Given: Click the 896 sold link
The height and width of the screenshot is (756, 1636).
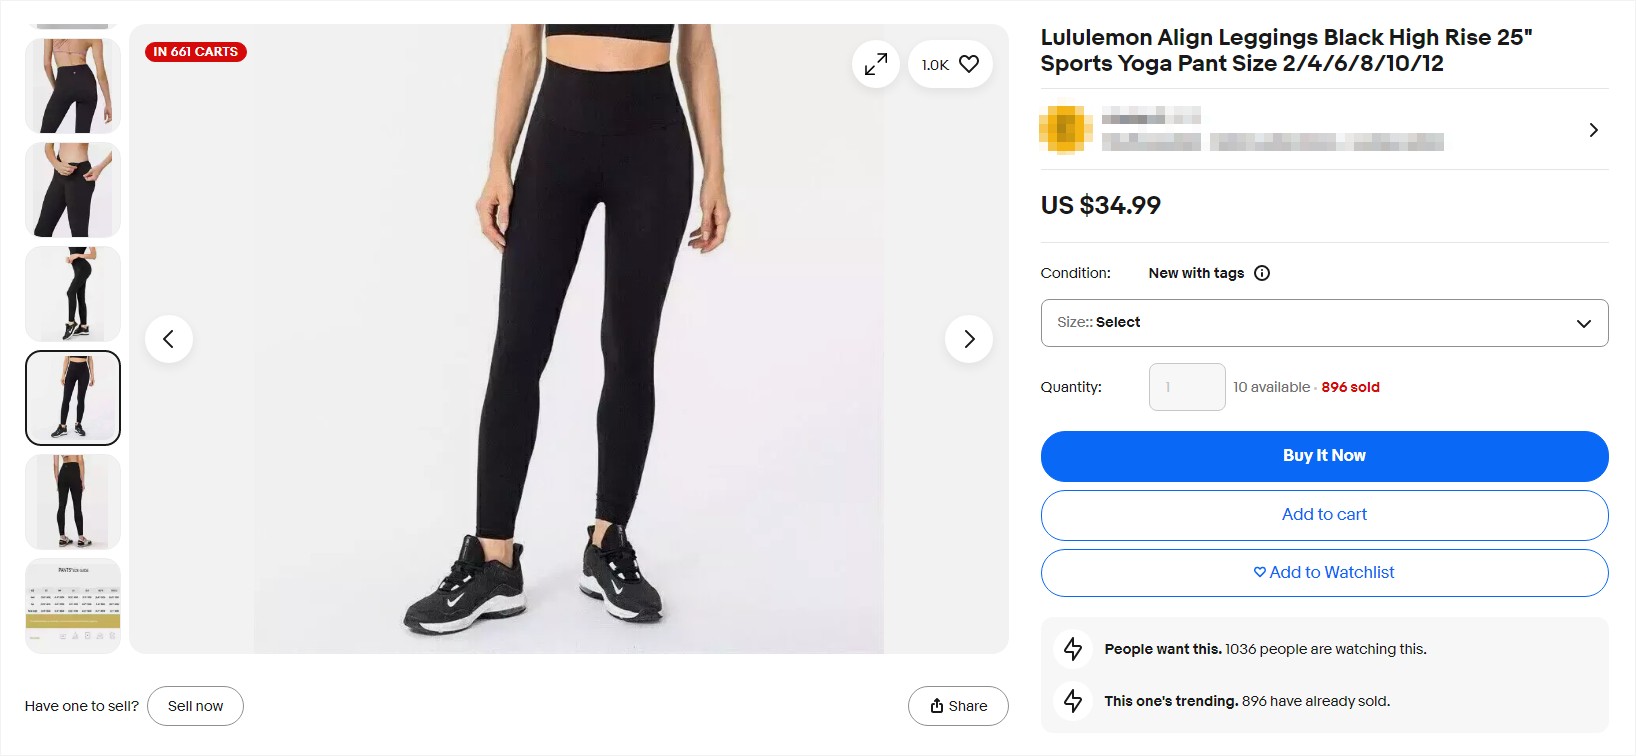Looking at the screenshot, I should (x=1351, y=387).
